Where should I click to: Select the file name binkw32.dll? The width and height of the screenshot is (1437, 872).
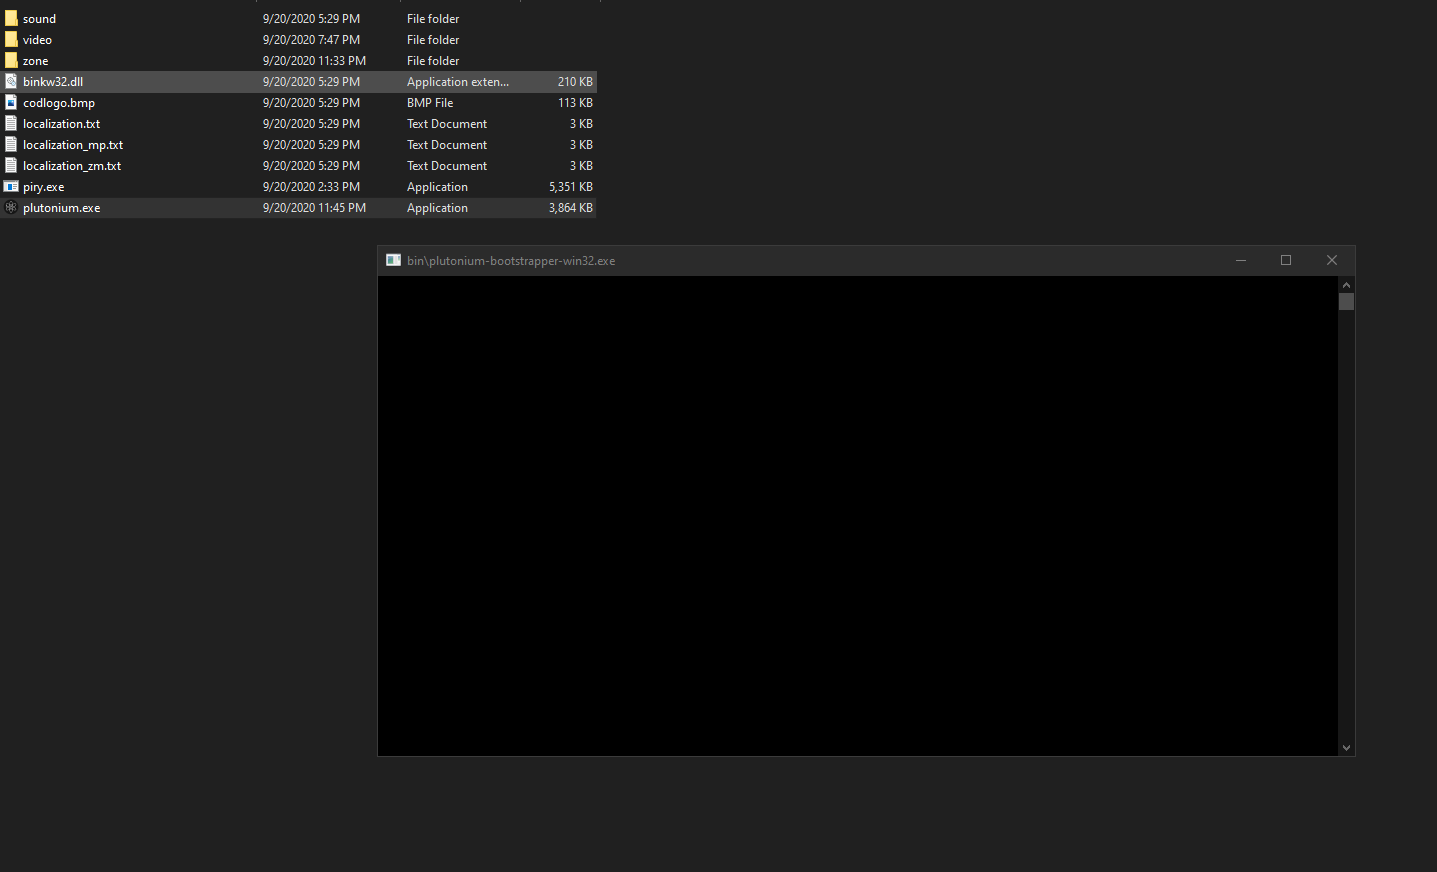[x=53, y=82]
